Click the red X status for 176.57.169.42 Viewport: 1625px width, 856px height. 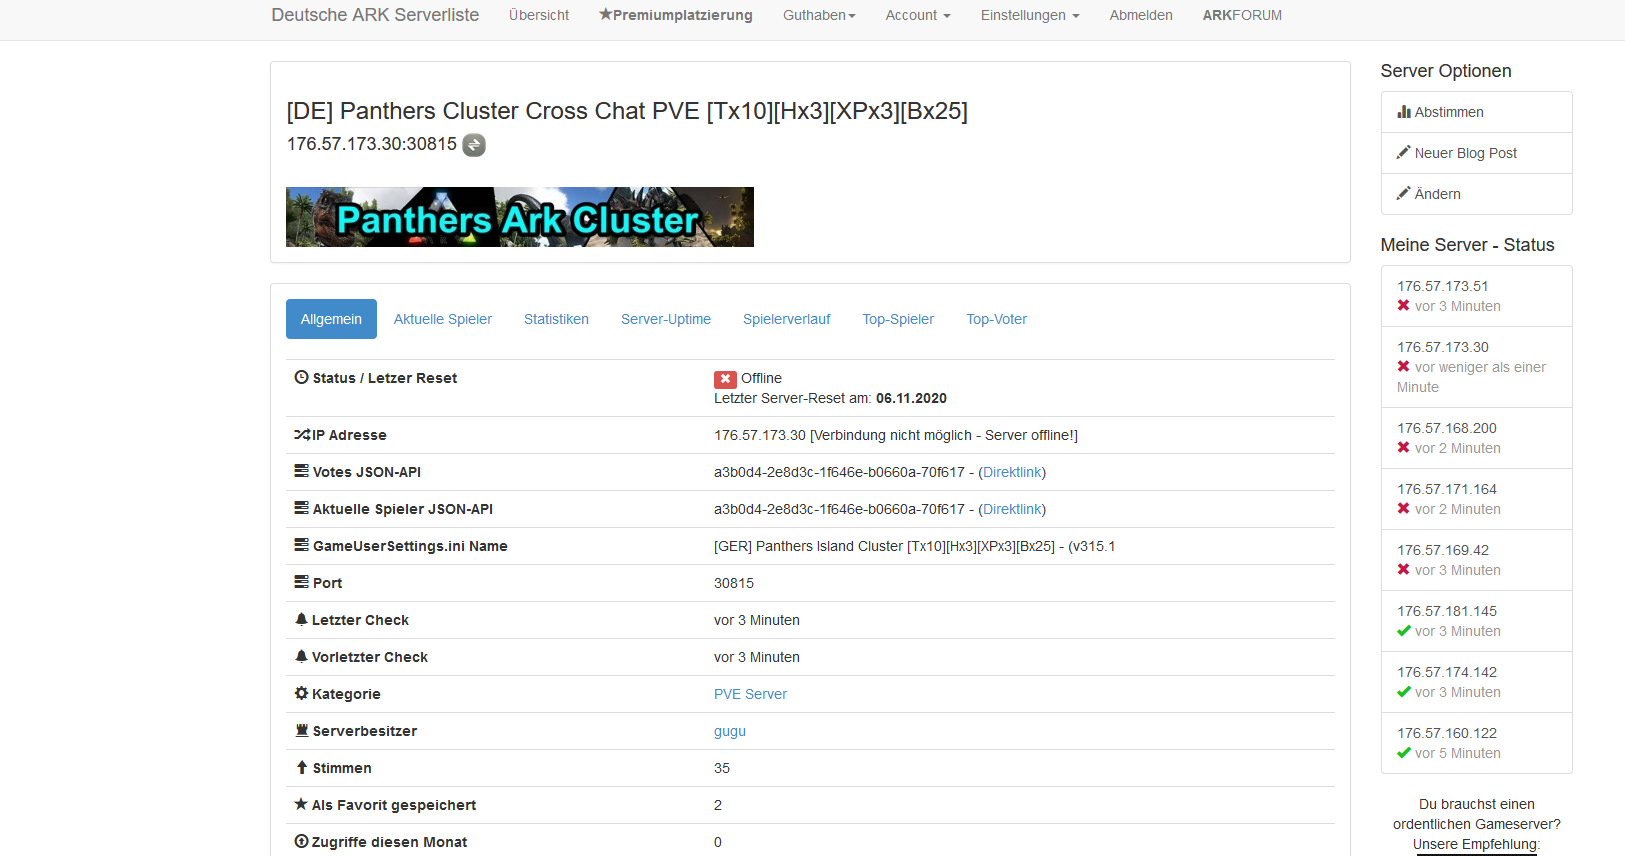pos(1404,570)
